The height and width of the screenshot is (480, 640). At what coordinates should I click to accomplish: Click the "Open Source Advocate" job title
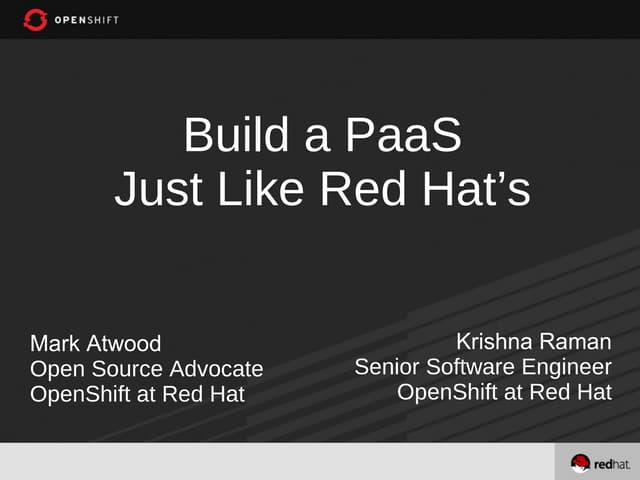click(147, 369)
